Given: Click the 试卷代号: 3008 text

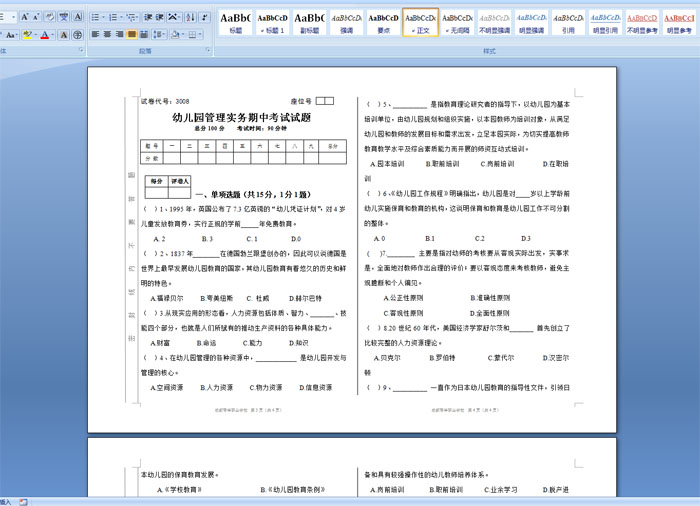Looking at the screenshot, I should [x=165, y=101].
